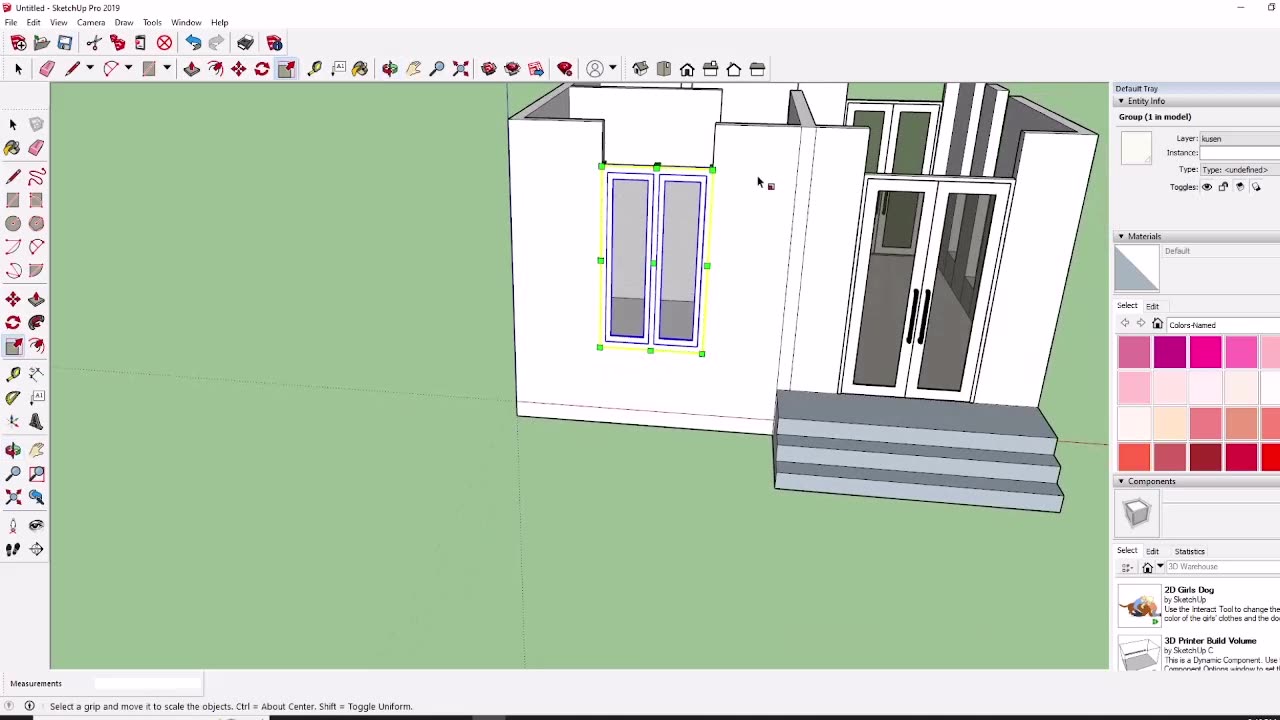This screenshot has height=720, width=1280.
Task: Go back in materials library
Action: (x=1125, y=324)
